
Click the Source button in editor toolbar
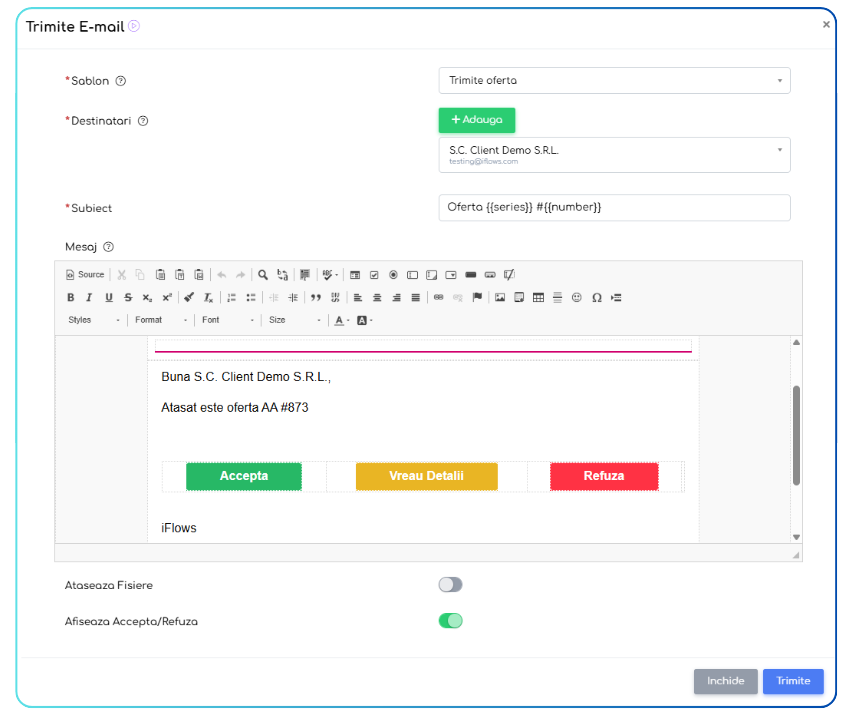85,275
